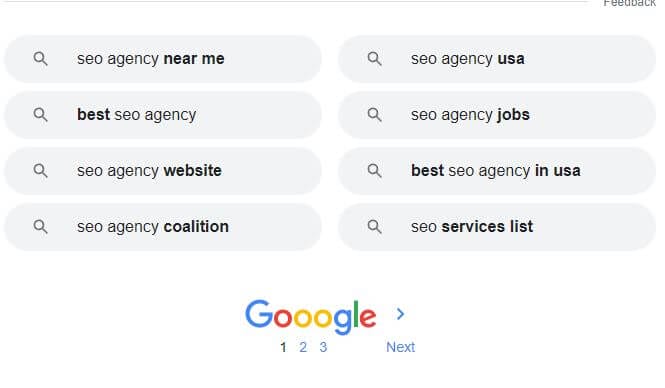Click magnifier icon beside 'seo agency usa'
The width and height of the screenshot is (665, 388).
point(374,59)
